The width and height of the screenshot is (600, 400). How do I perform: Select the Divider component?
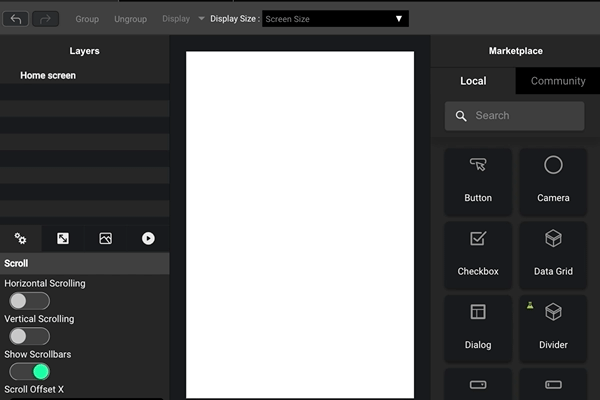pos(553,328)
